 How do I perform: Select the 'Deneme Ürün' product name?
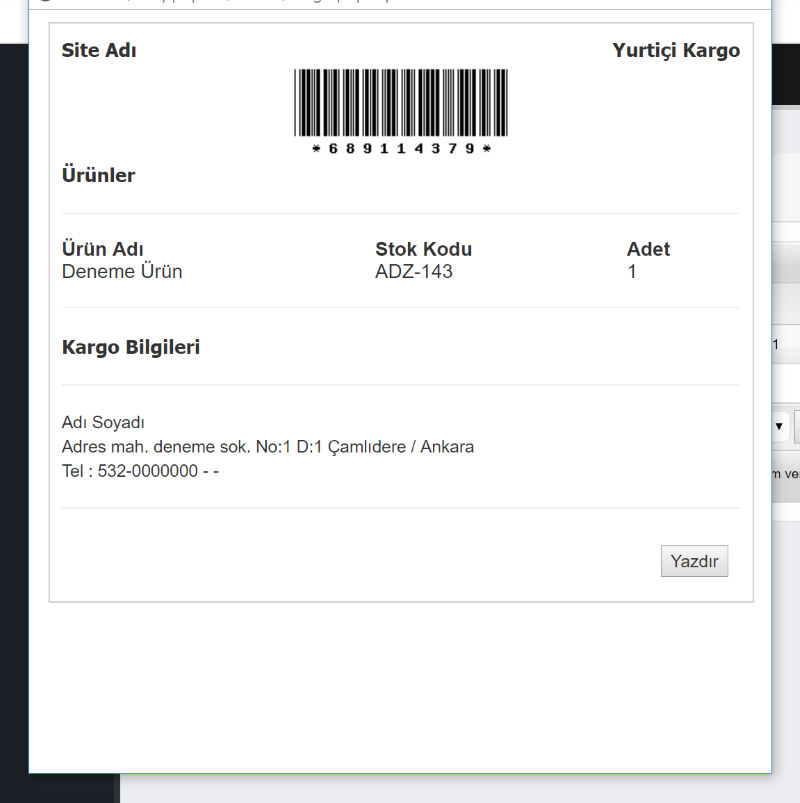(x=122, y=271)
